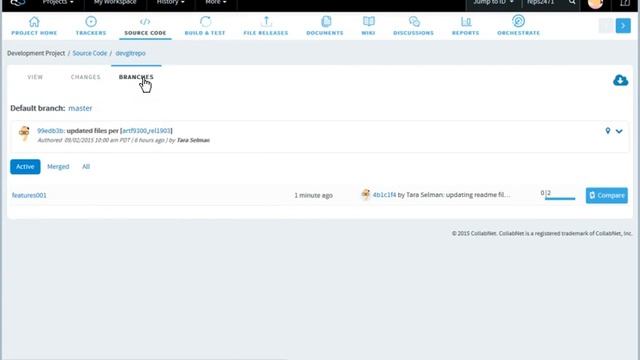640x360 pixels.
Task: Click the '1 minute ago' timestamp
Action: pyautogui.click(x=313, y=195)
